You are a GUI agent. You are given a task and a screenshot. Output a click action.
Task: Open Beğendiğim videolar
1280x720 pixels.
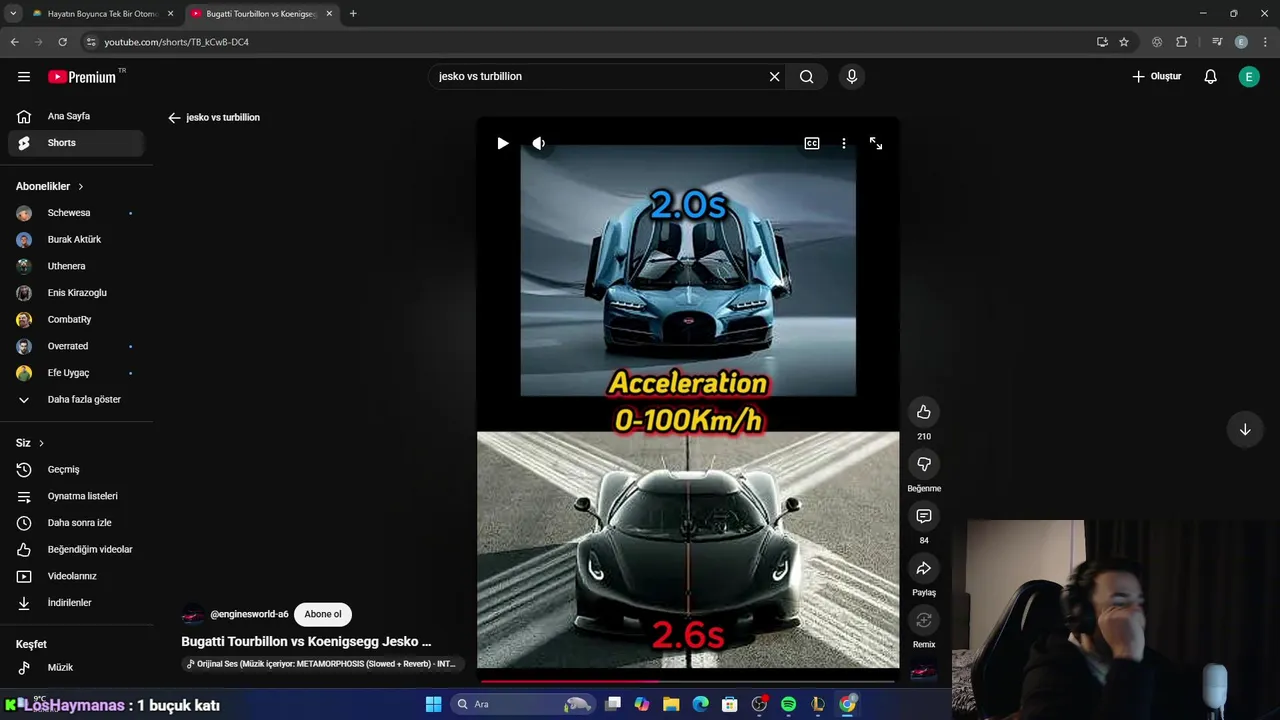point(77,550)
